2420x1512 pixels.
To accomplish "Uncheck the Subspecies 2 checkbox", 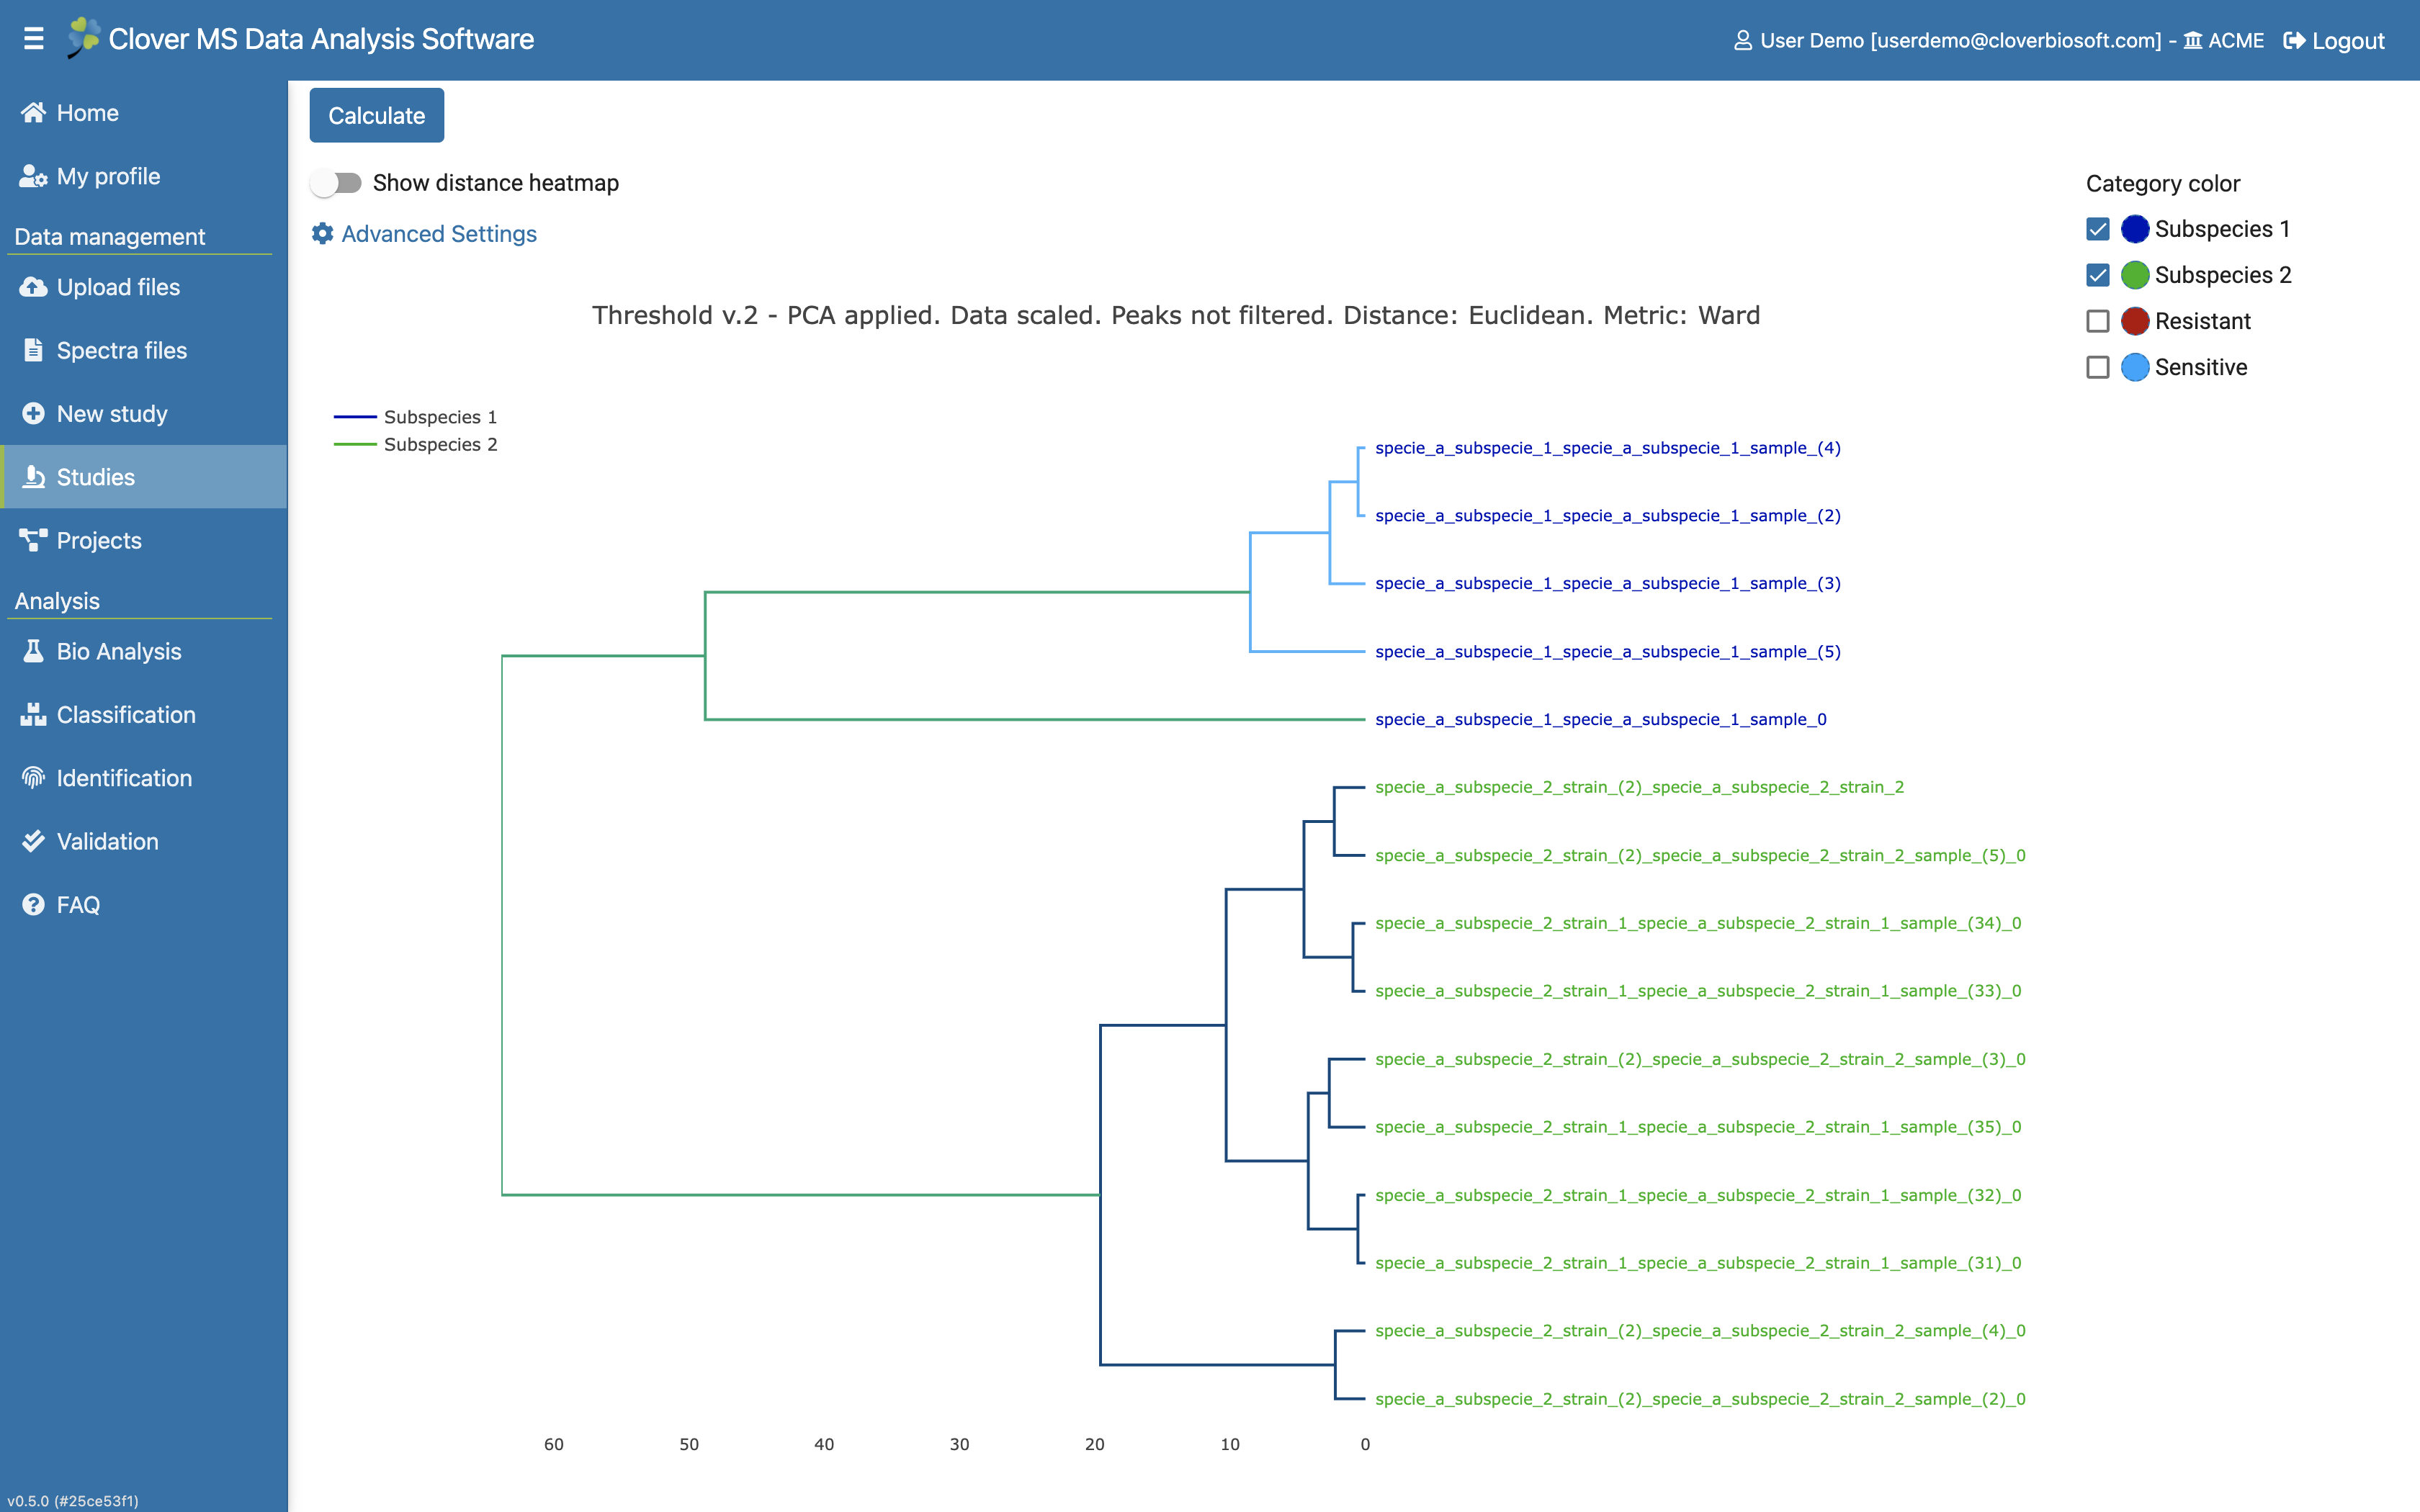I will click(x=2098, y=275).
